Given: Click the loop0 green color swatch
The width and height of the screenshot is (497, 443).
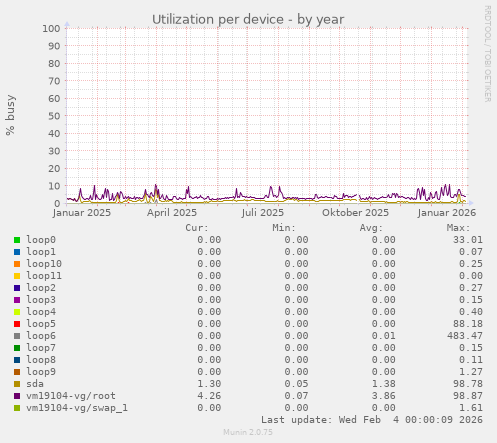Looking at the screenshot, I should 17,240.
